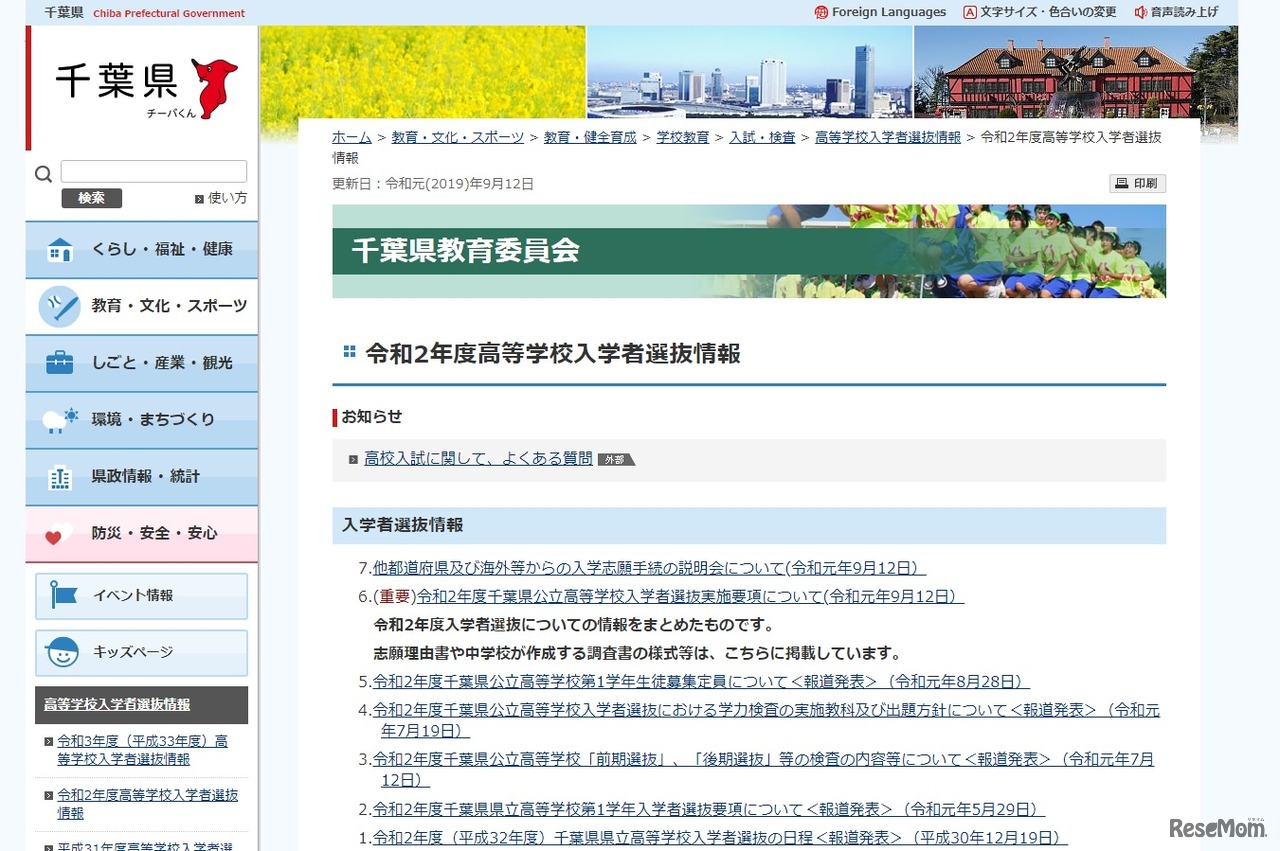Click the house icon for くらし・福祉・健康

pos(60,250)
